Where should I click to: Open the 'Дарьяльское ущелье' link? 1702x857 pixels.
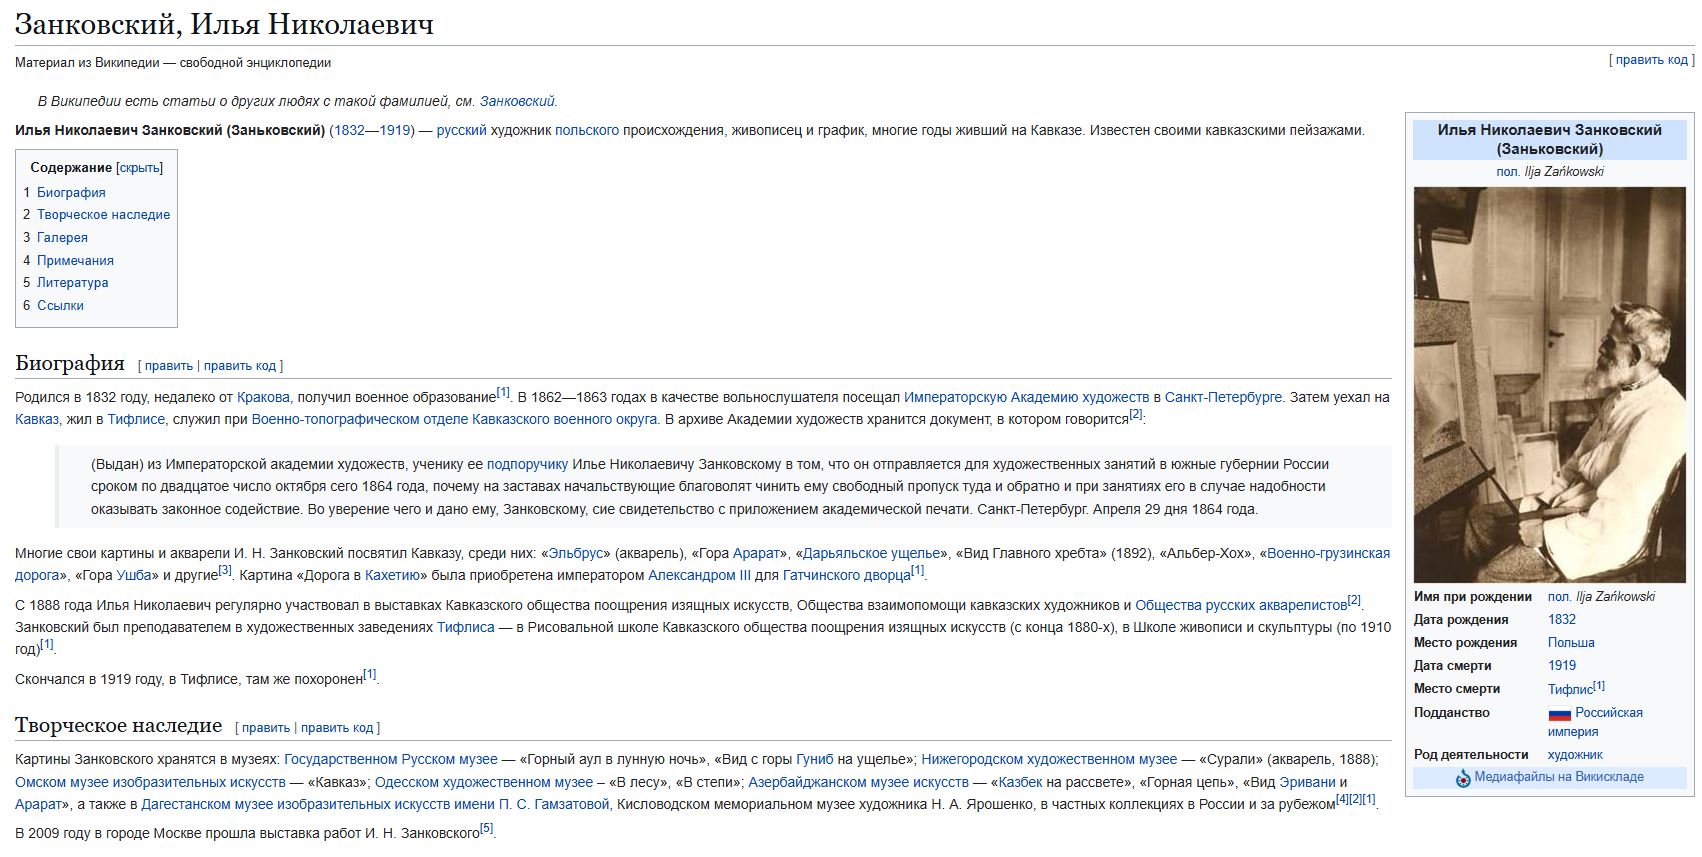point(872,553)
